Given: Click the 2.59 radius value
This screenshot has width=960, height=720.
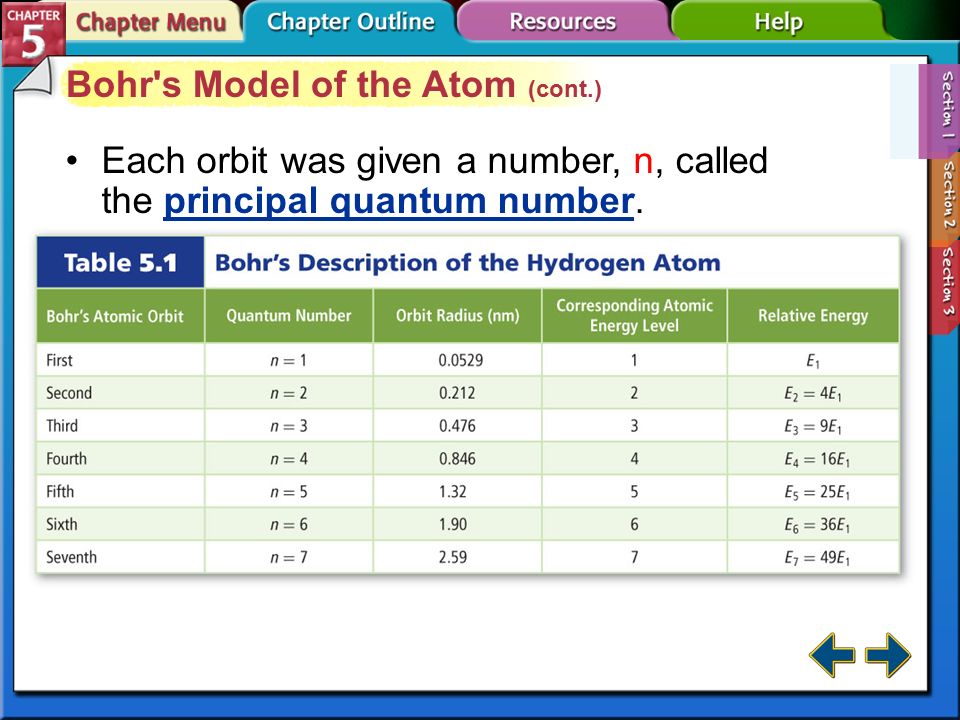Looking at the screenshot, I should [x=452, y=557].
